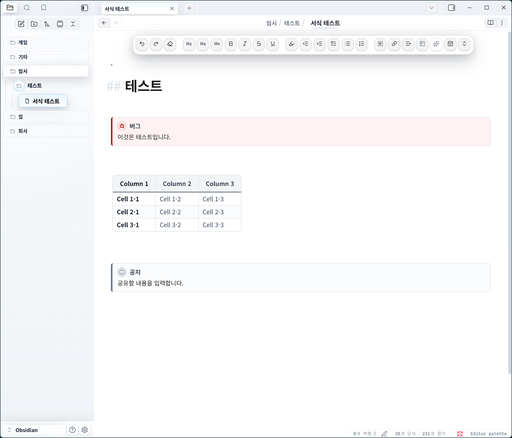Collapse all folders in the explorer
Screen dimensions: 512x438
[73, 24]
